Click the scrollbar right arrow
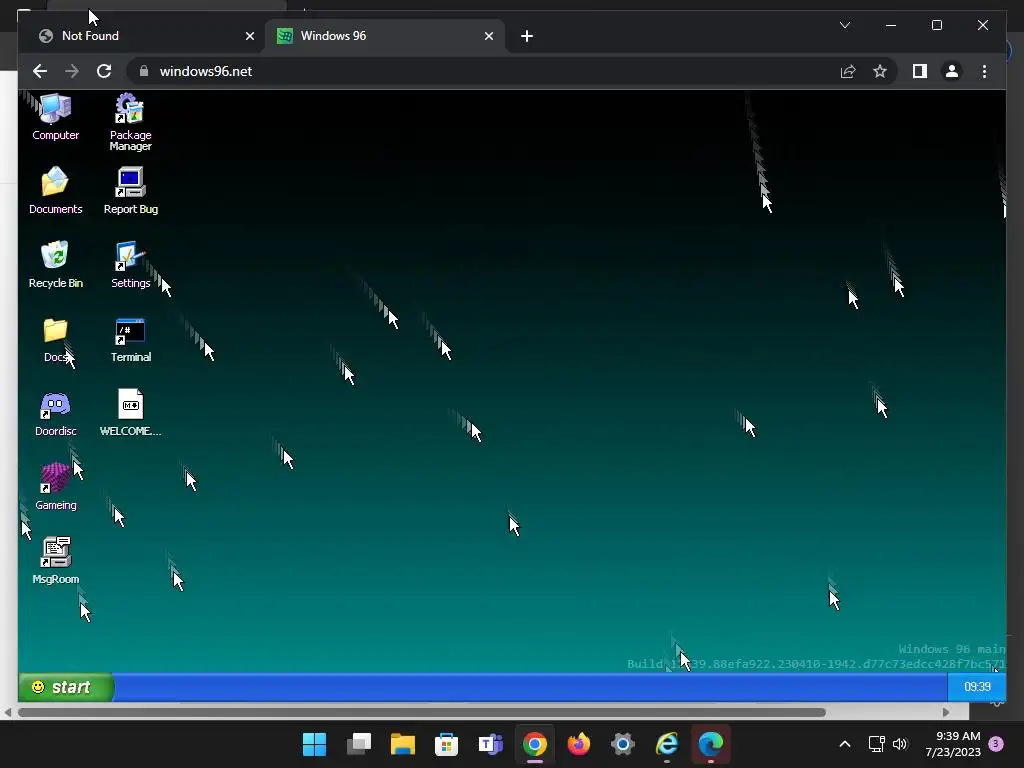Screen dimensions: 1024x768 946,712
